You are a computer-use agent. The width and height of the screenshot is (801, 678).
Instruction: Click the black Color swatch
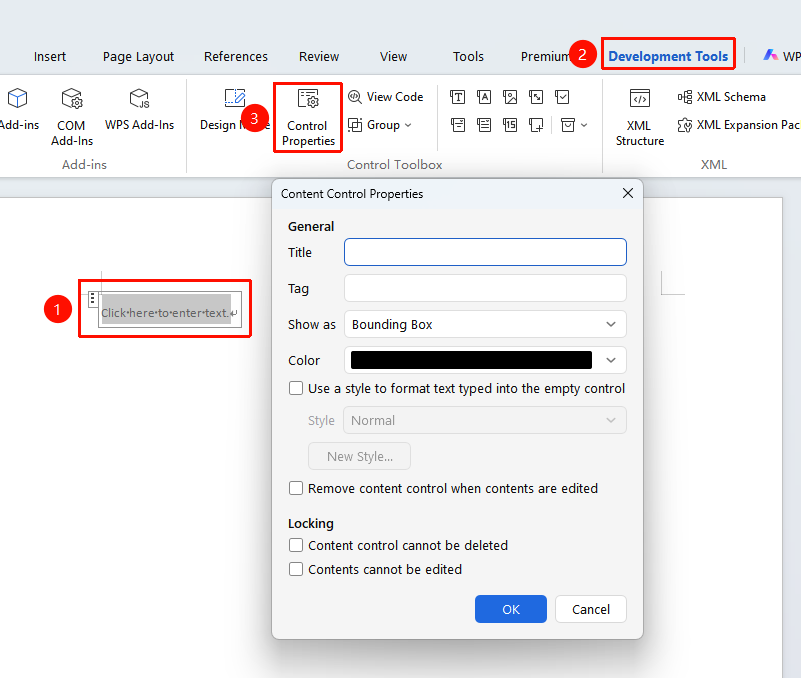click(x=472, y=360)
